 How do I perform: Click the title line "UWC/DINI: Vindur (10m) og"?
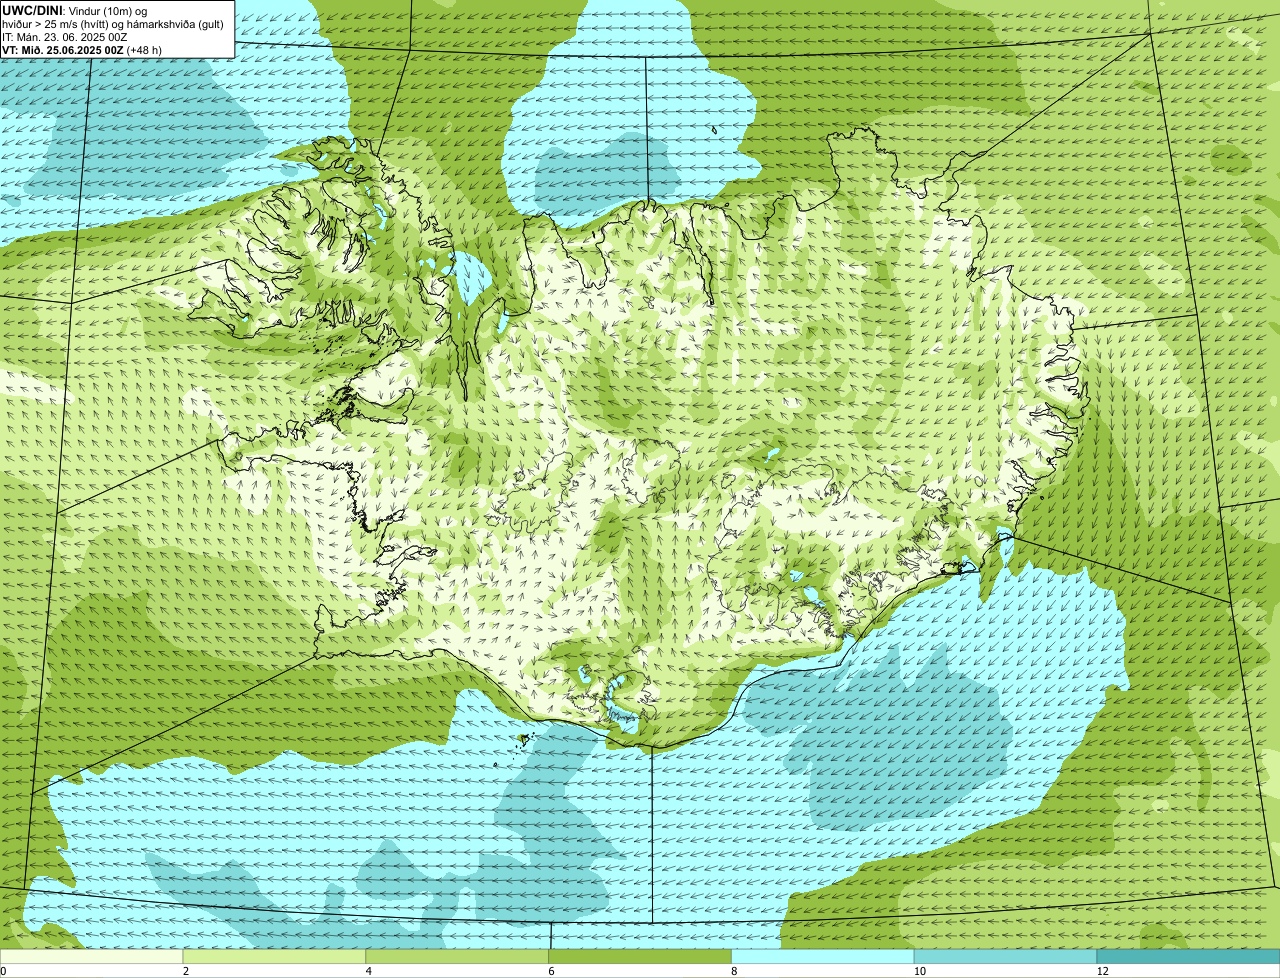[x=75, y=10]
